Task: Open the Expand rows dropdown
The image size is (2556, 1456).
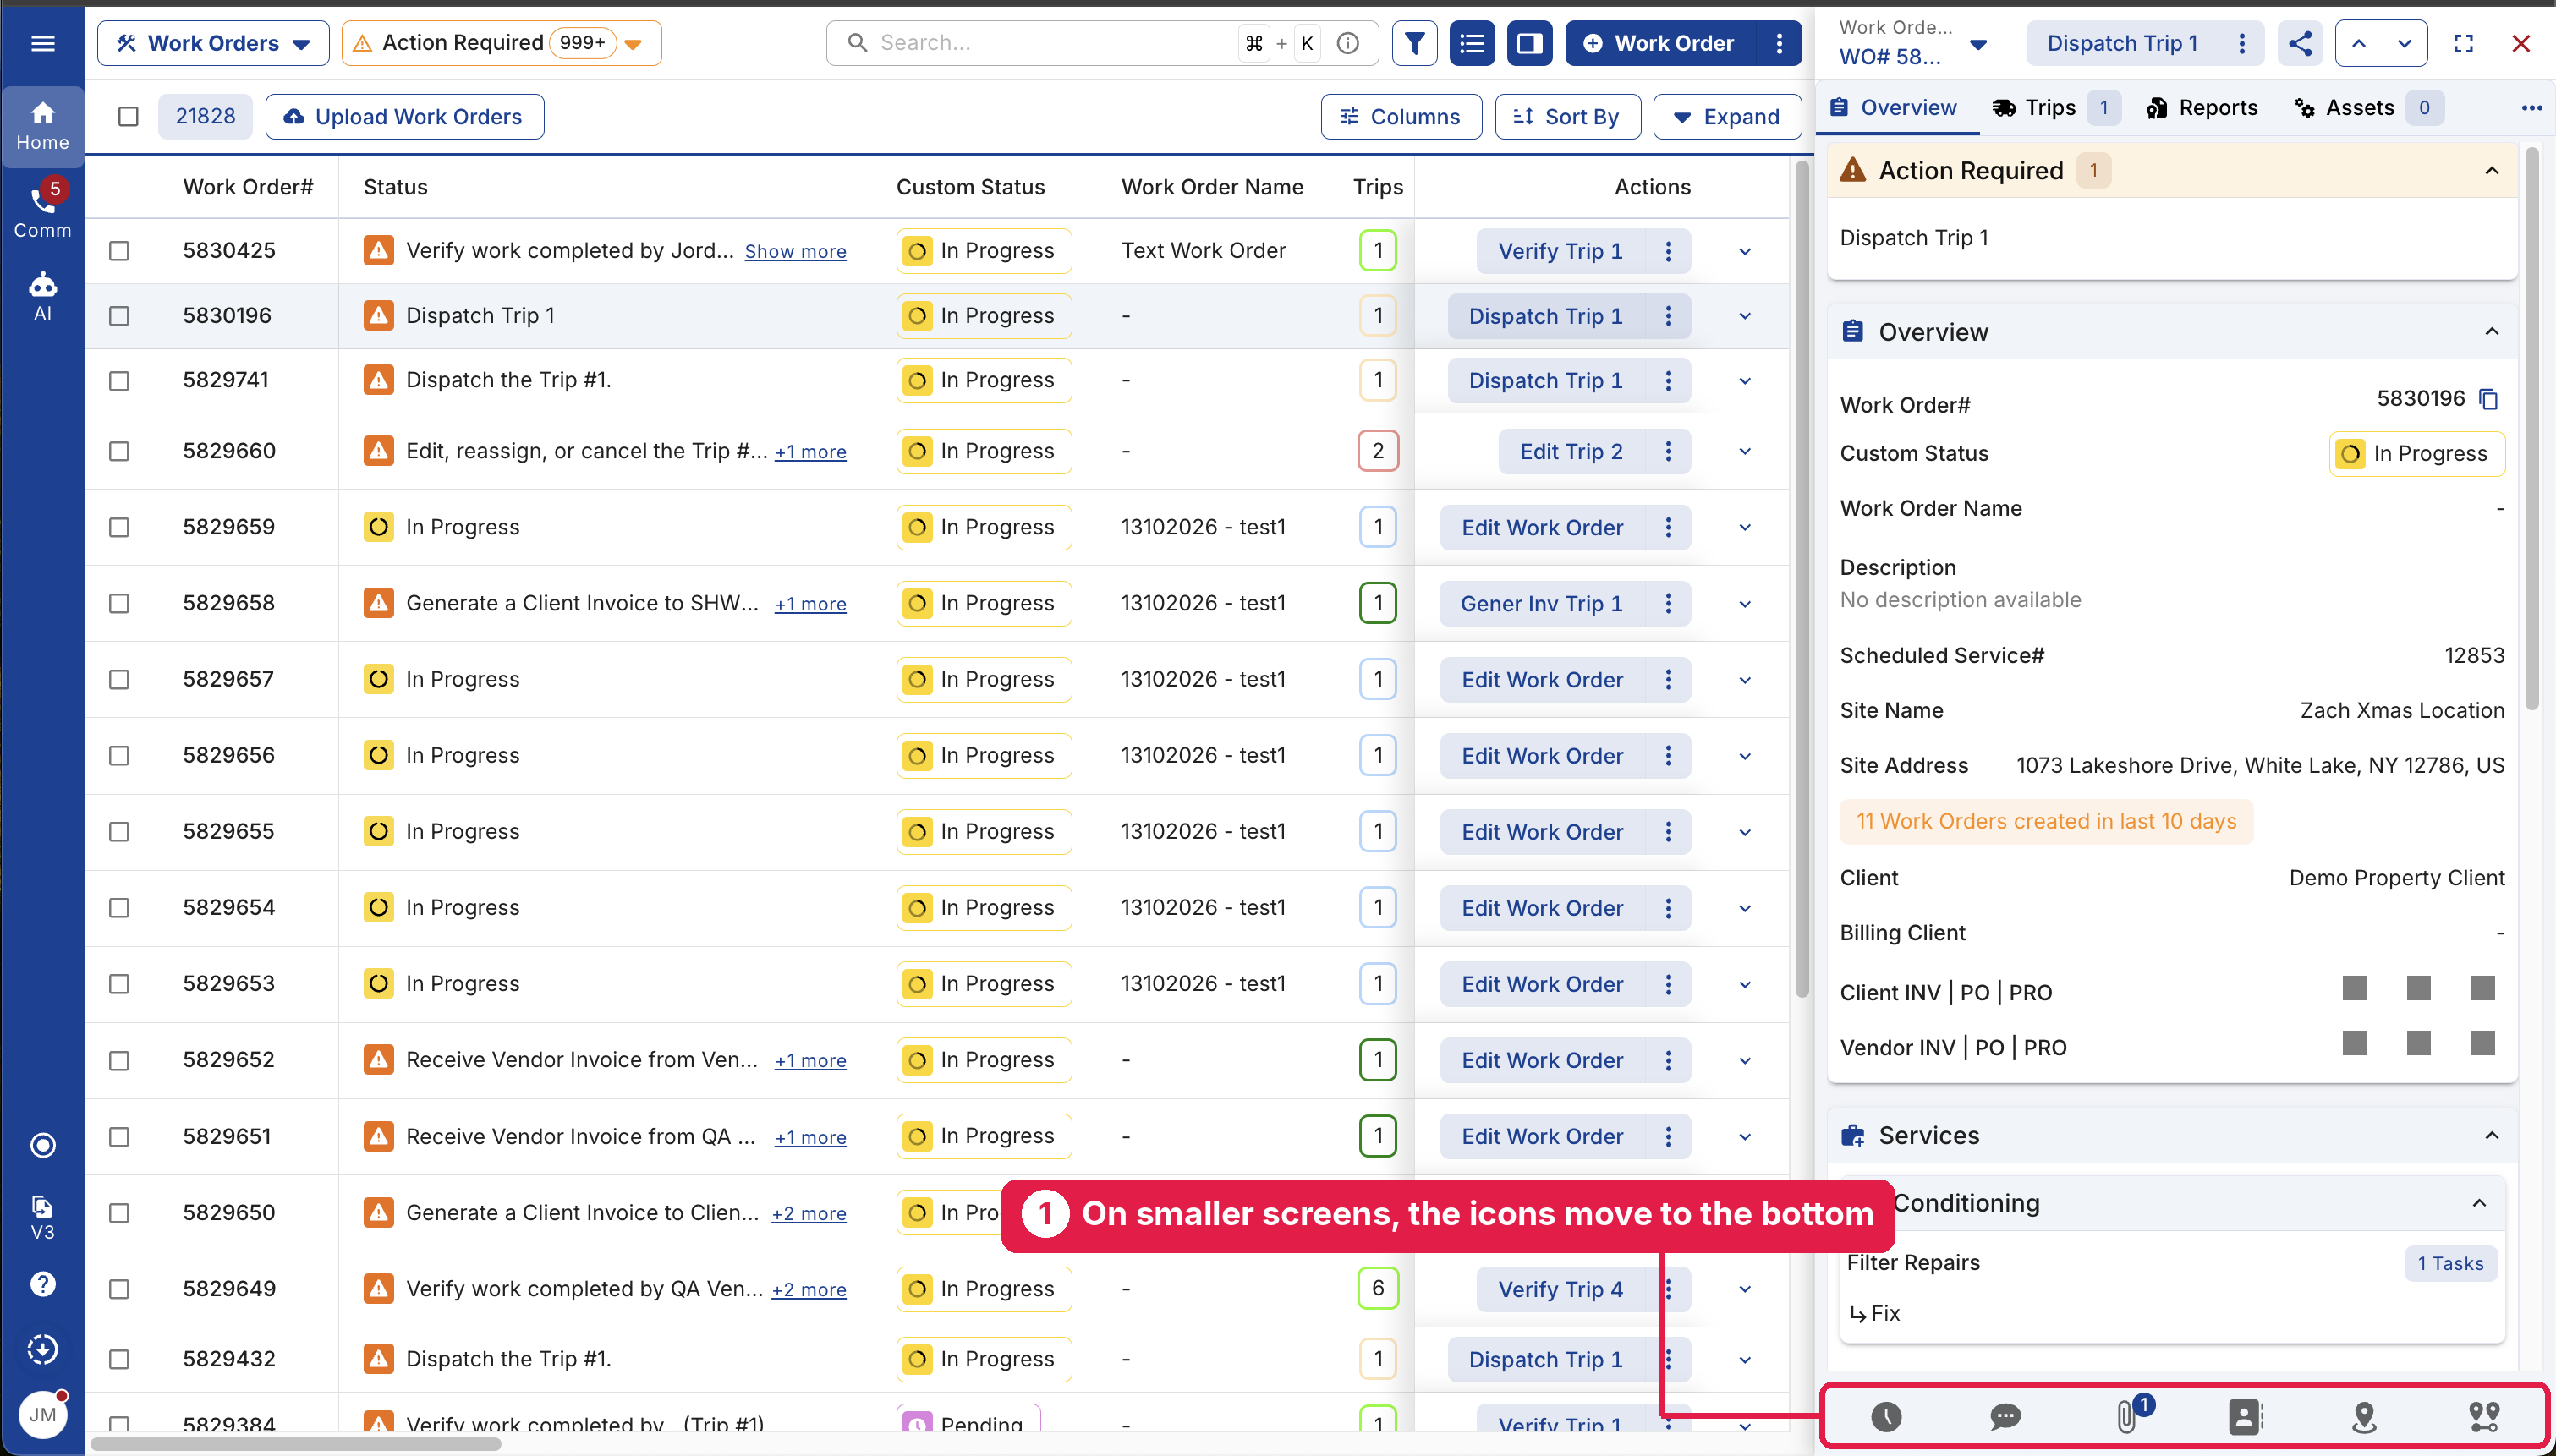Action: point(1727,117)
